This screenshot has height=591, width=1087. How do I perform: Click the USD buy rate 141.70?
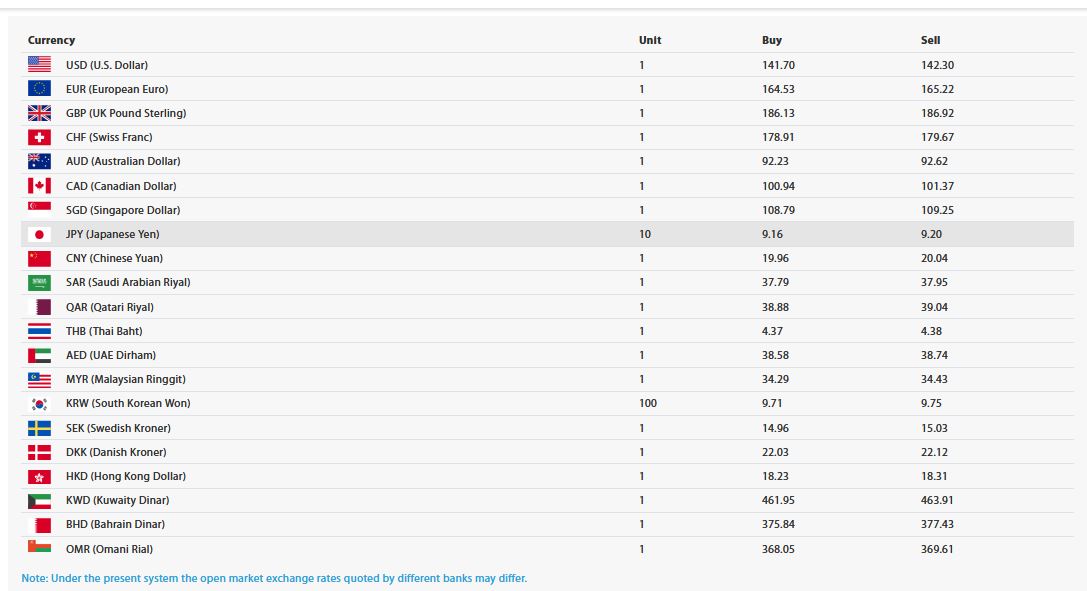tap(777, 65)
